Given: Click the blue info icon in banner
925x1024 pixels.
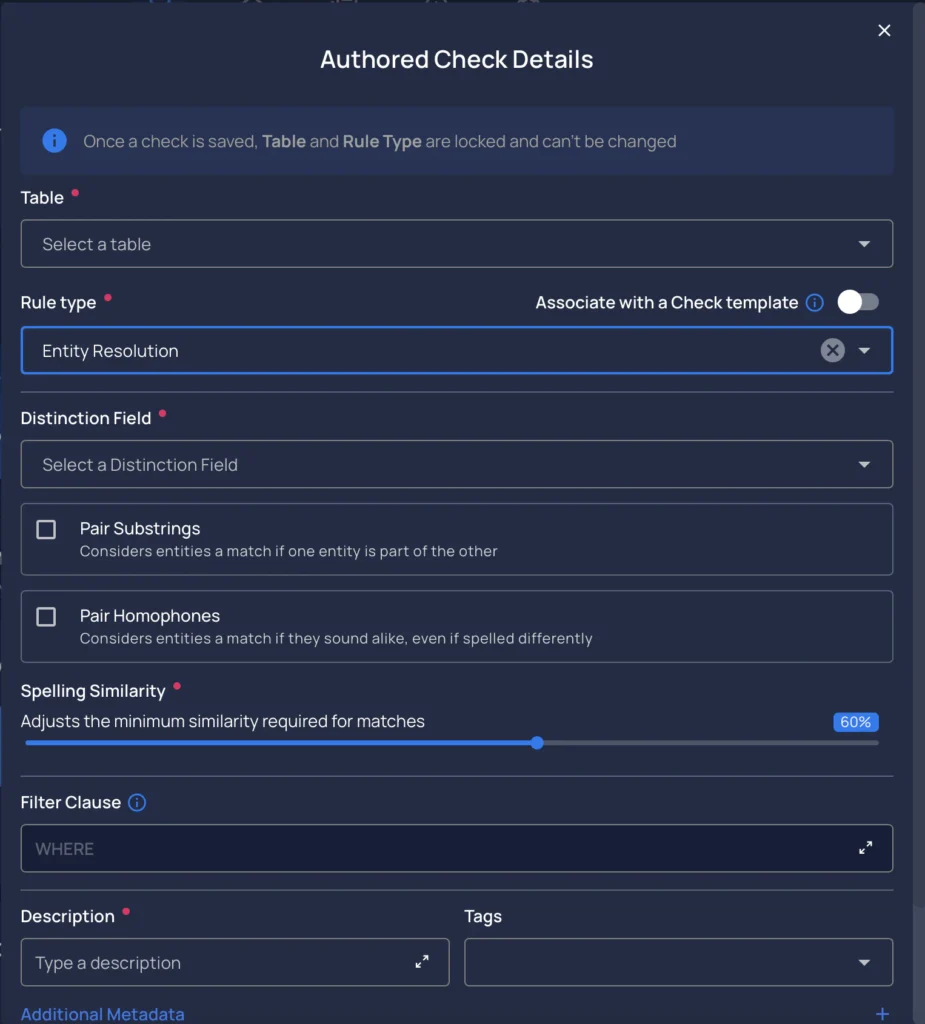Looking at the screenshot, I should click(54, 140).
